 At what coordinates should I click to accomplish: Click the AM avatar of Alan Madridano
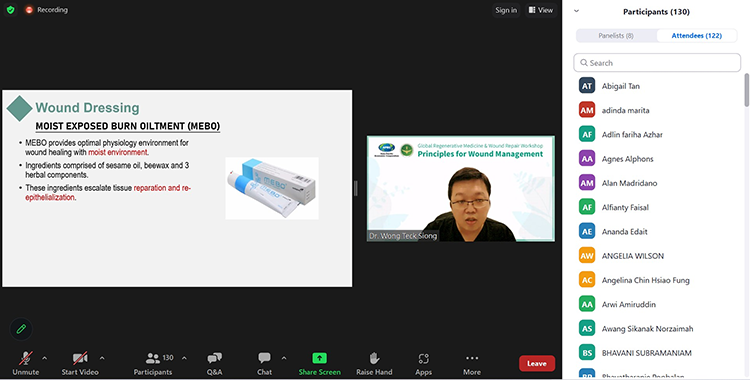coord(587,183)
